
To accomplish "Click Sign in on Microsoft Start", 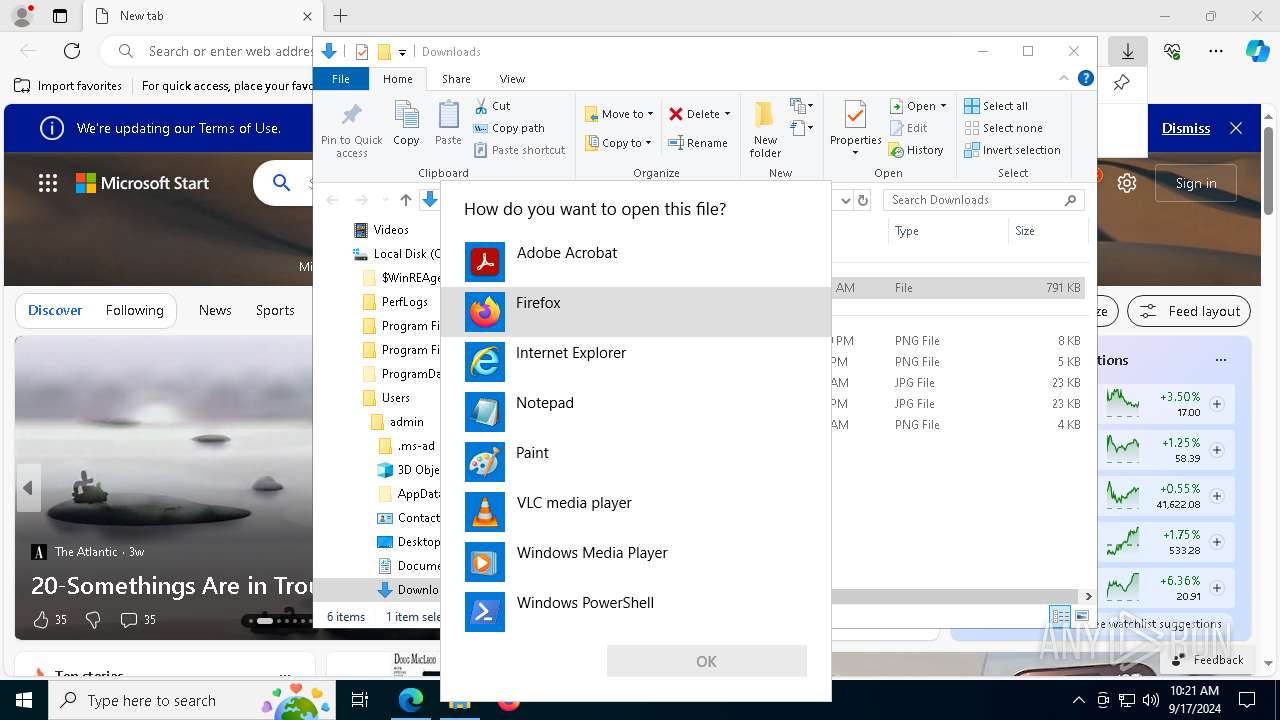I will [1196, 183].
